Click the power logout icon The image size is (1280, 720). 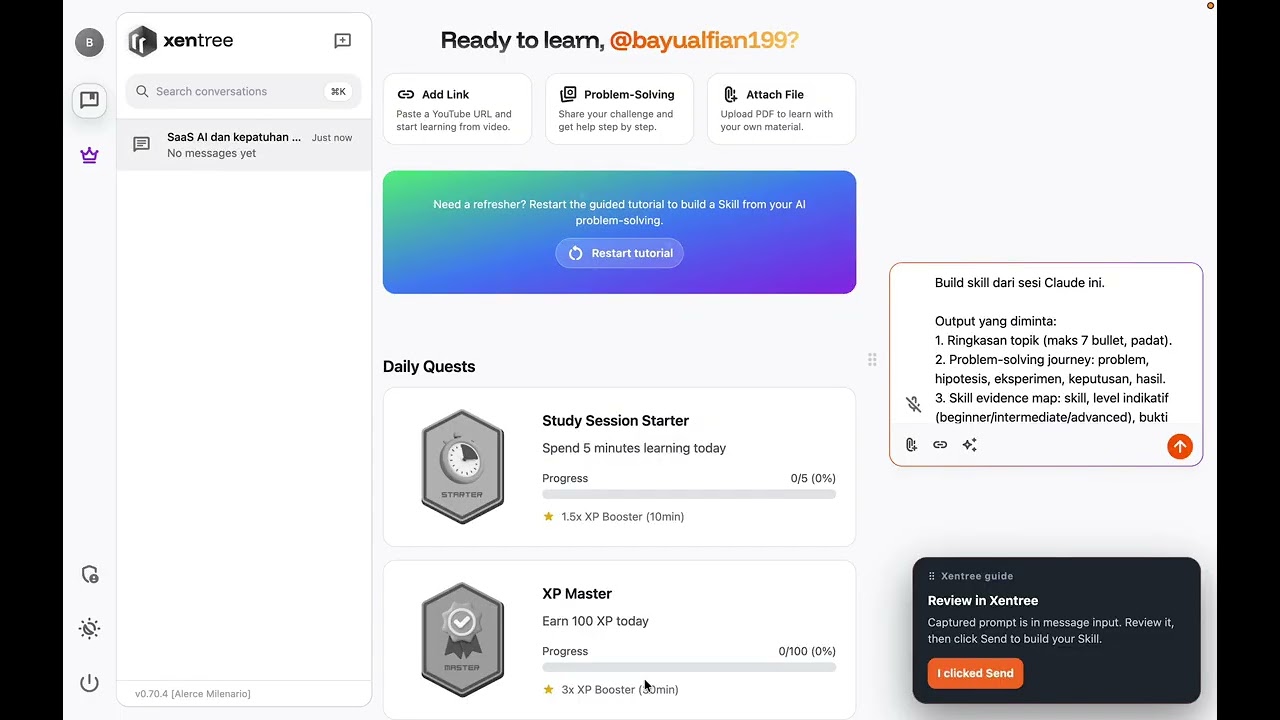[x=89, y=683]
